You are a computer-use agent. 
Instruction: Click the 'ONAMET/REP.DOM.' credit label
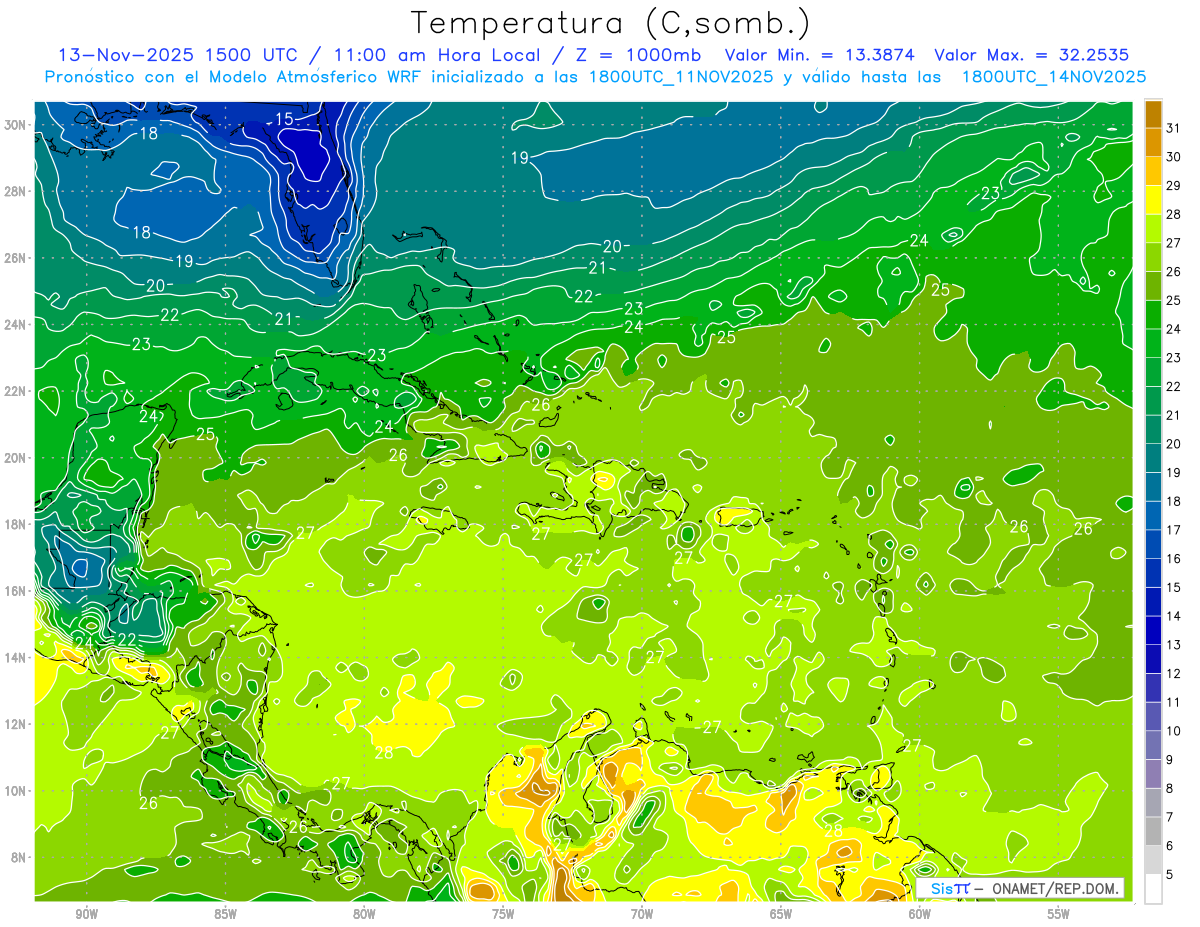click(1055, 889)
